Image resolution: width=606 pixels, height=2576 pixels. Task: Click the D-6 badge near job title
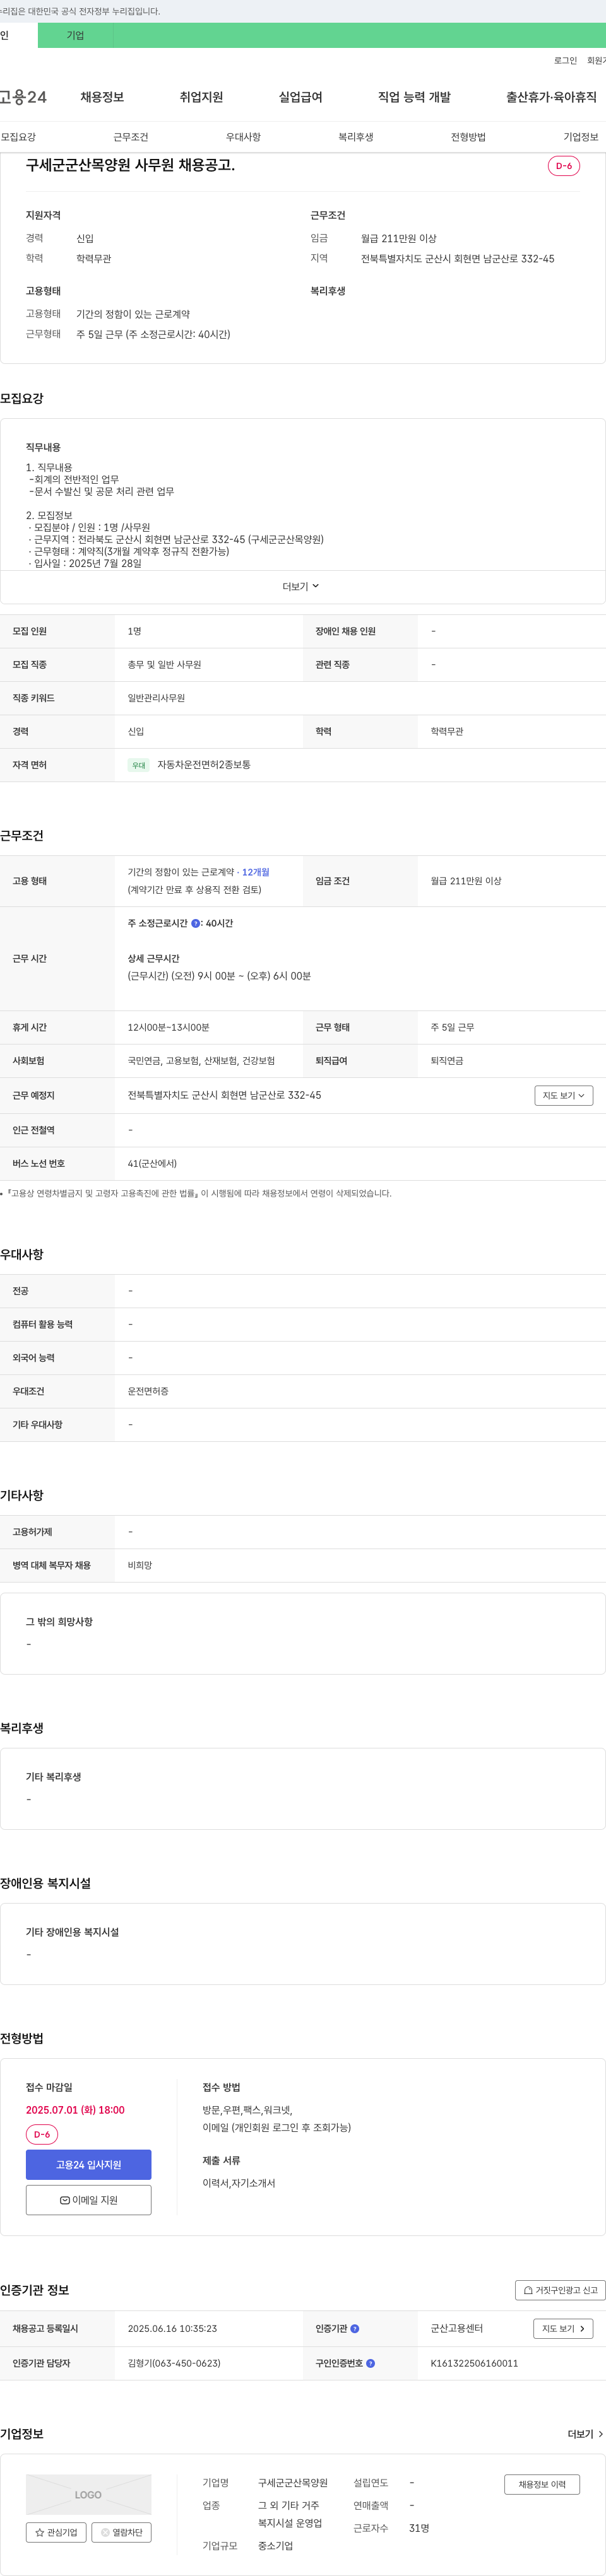(564, 166)
